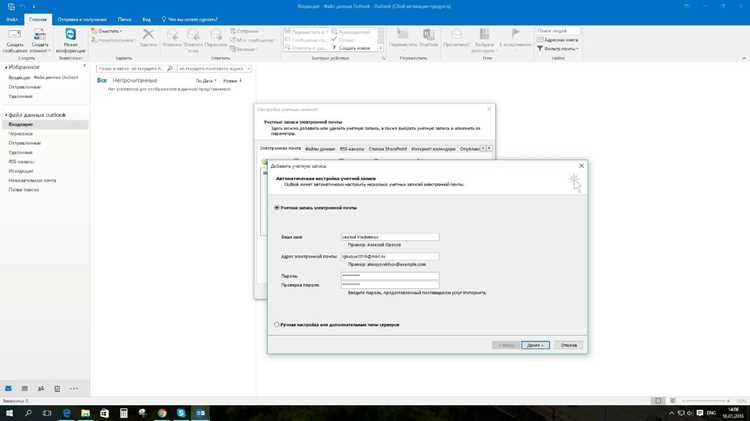The height and width of the screenshot is (421, 750).
Task: Open Chrome from the taskbar
Action: coord(162,413)
